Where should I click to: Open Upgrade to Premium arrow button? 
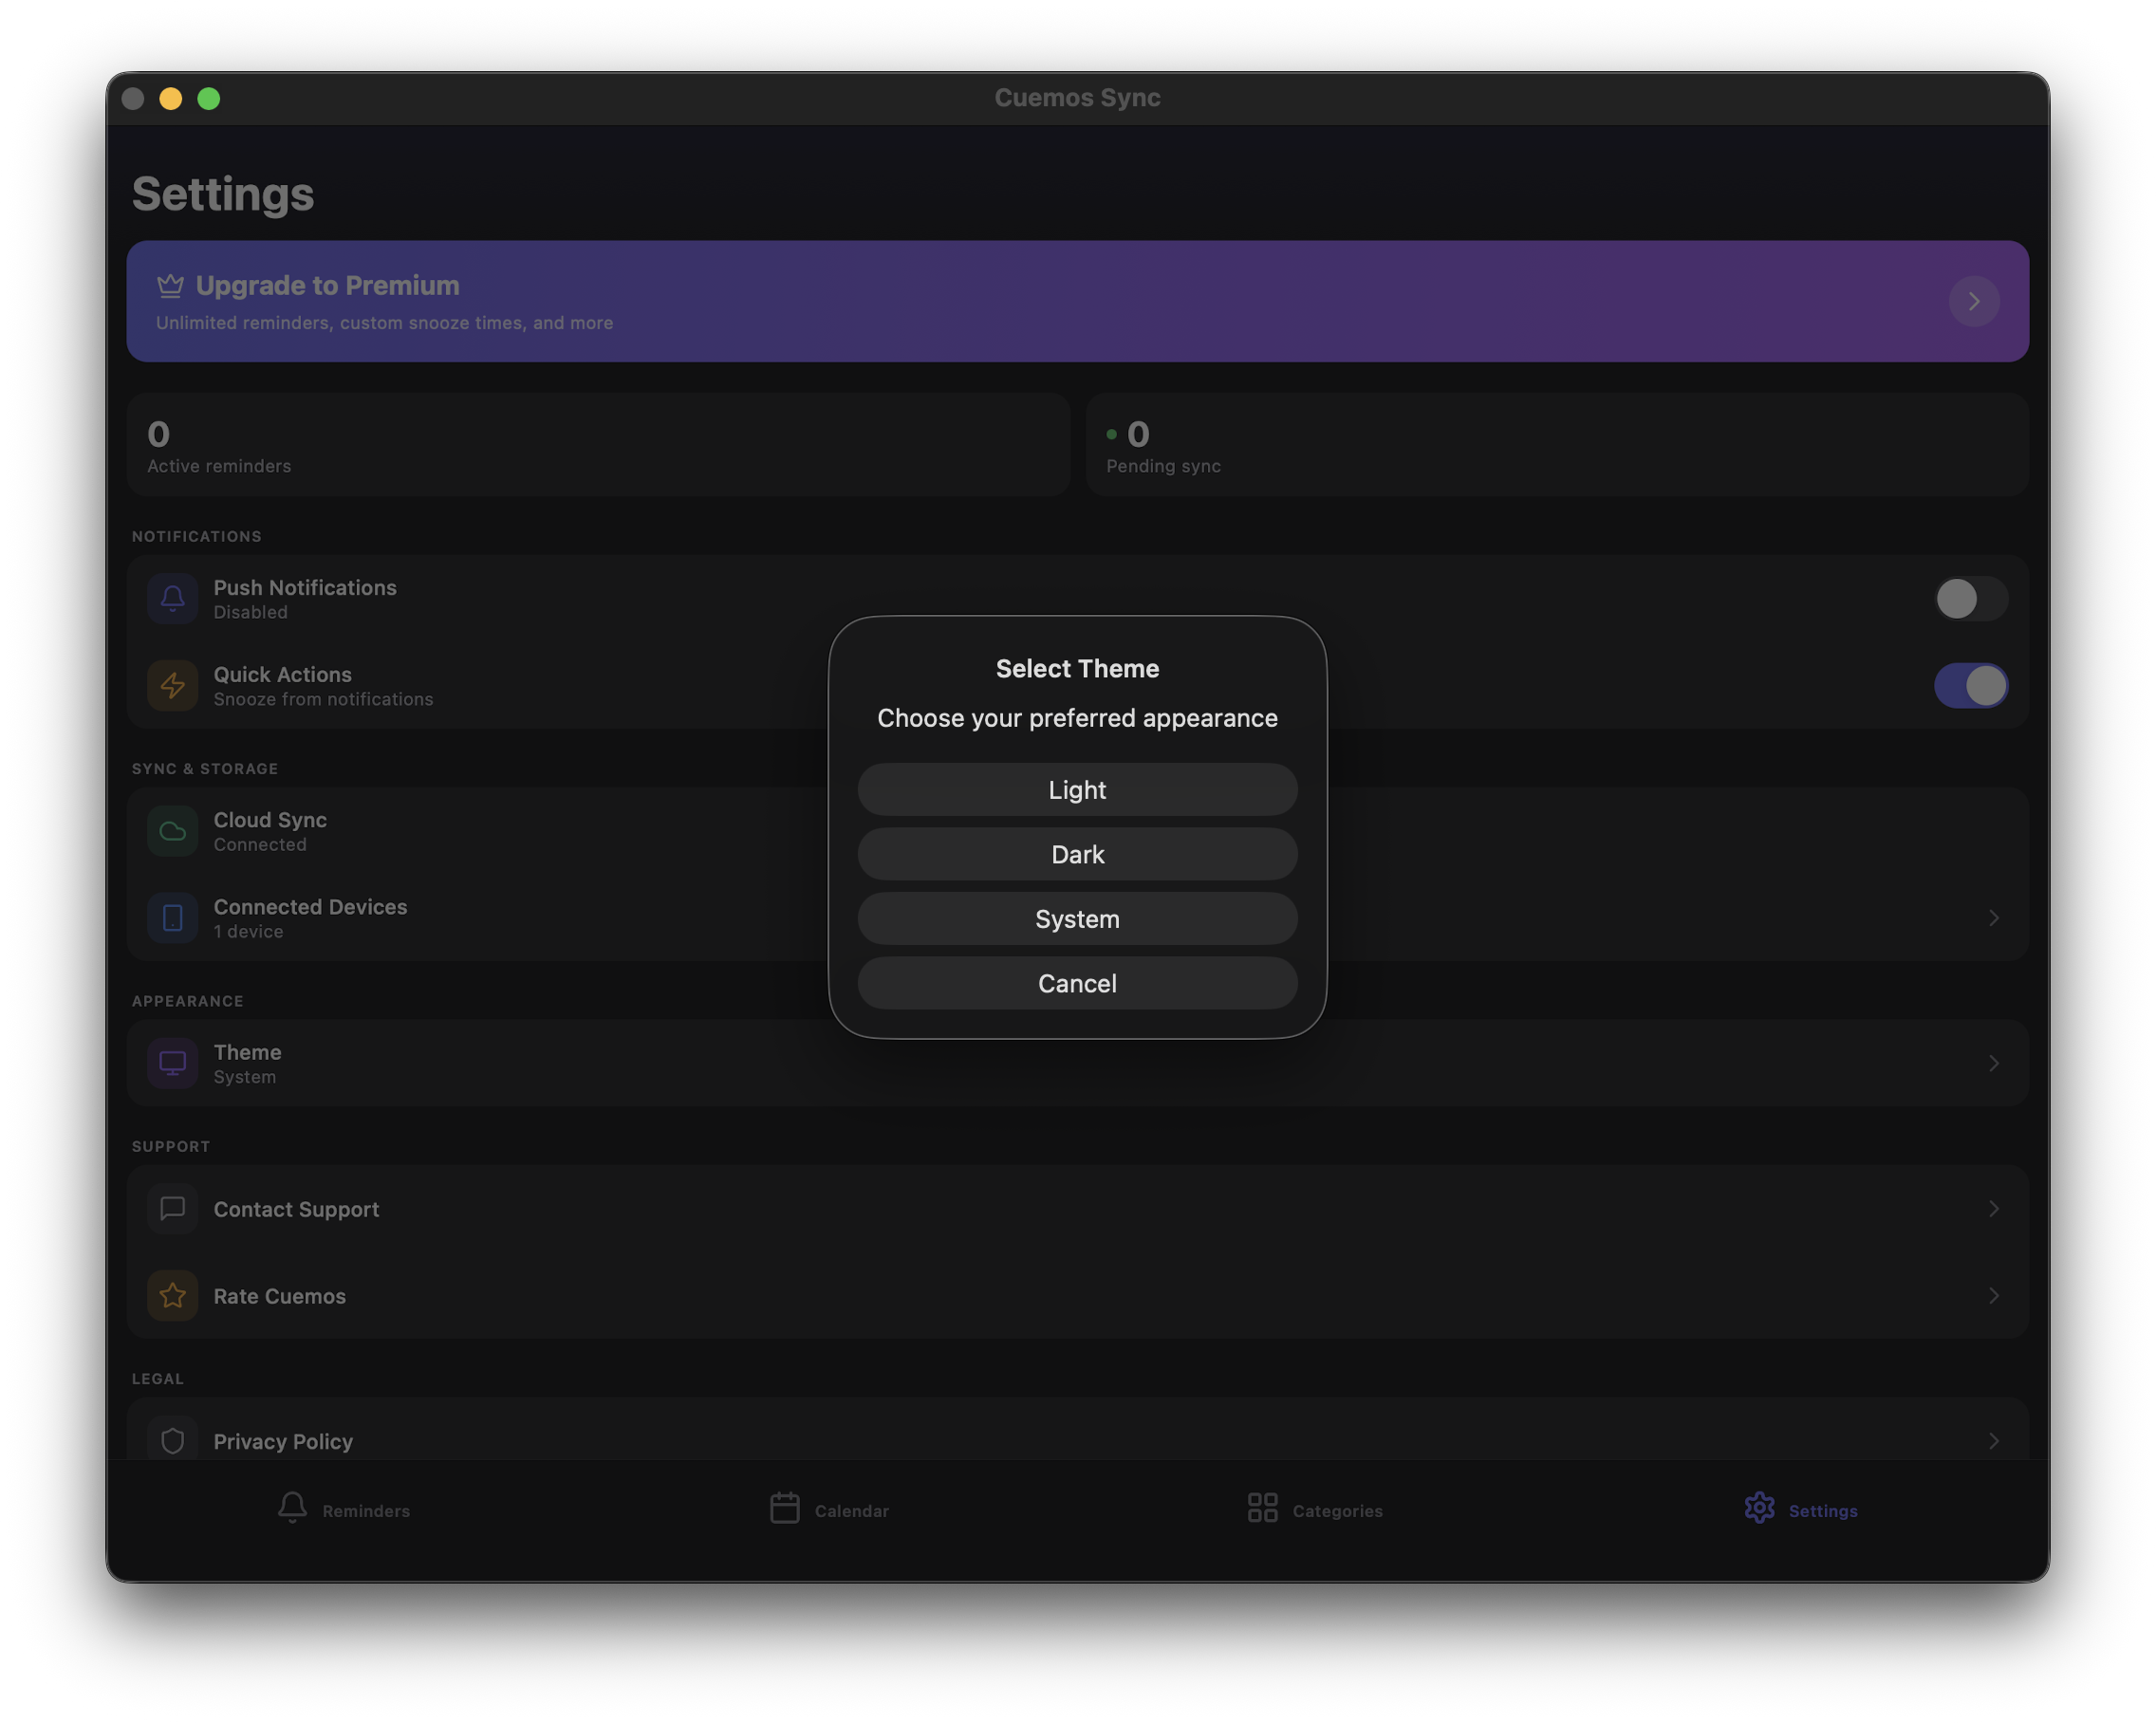click(x=1973, y=301)
